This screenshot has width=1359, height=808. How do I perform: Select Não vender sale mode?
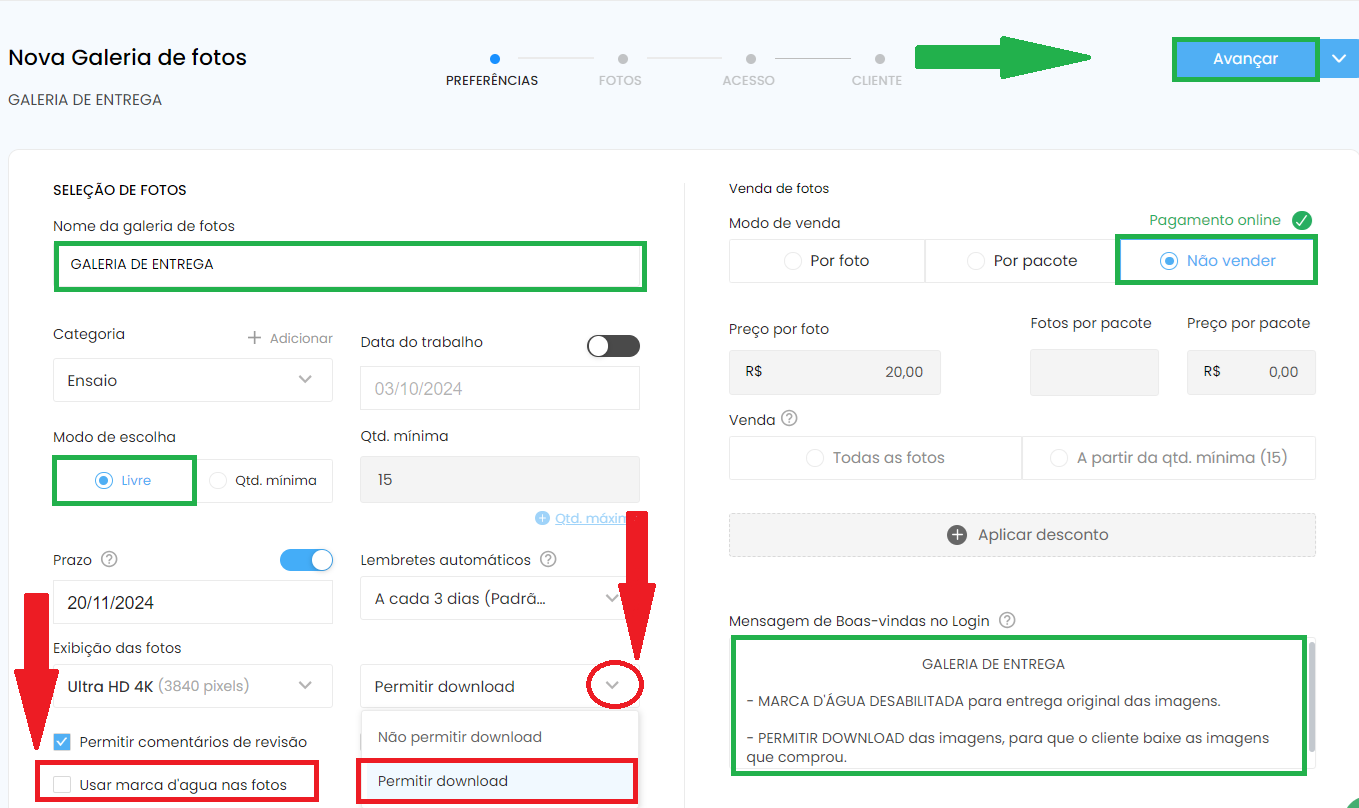[x=1216, y=260]
